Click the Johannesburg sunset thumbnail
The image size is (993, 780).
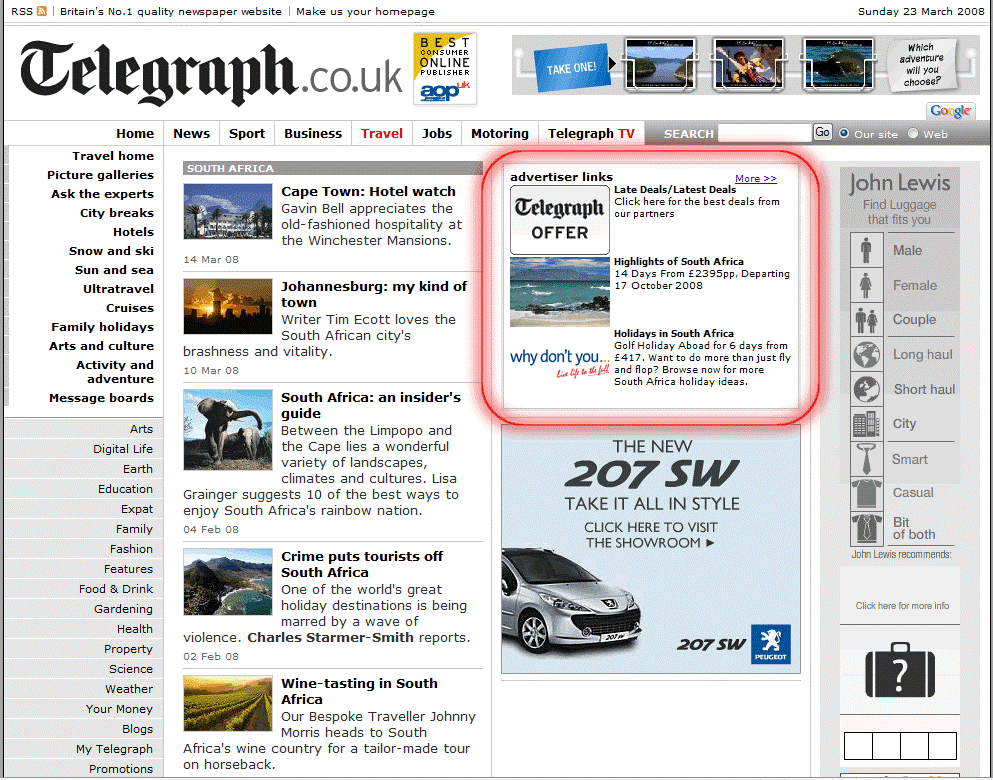tap(228, 306)
